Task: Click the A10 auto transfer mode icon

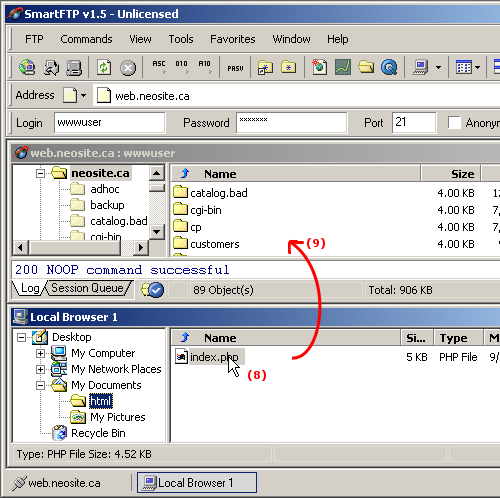Action: point(205,67)
